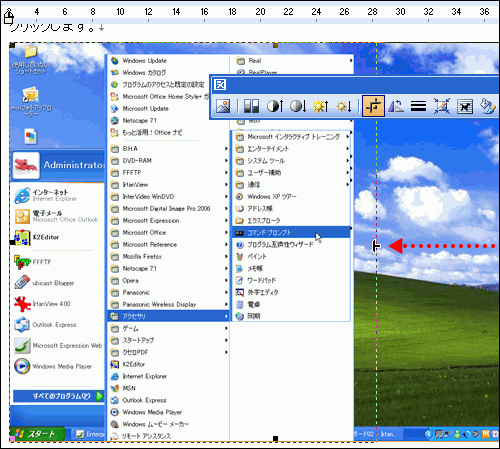The width and height of the screenshot is (500, 449).
Task: Click the Compress Pictures icon
Action: 442,106
